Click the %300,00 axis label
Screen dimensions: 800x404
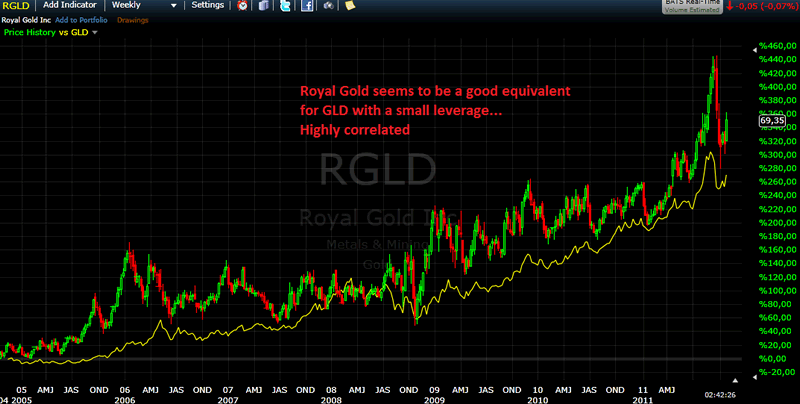coord(777,155)
